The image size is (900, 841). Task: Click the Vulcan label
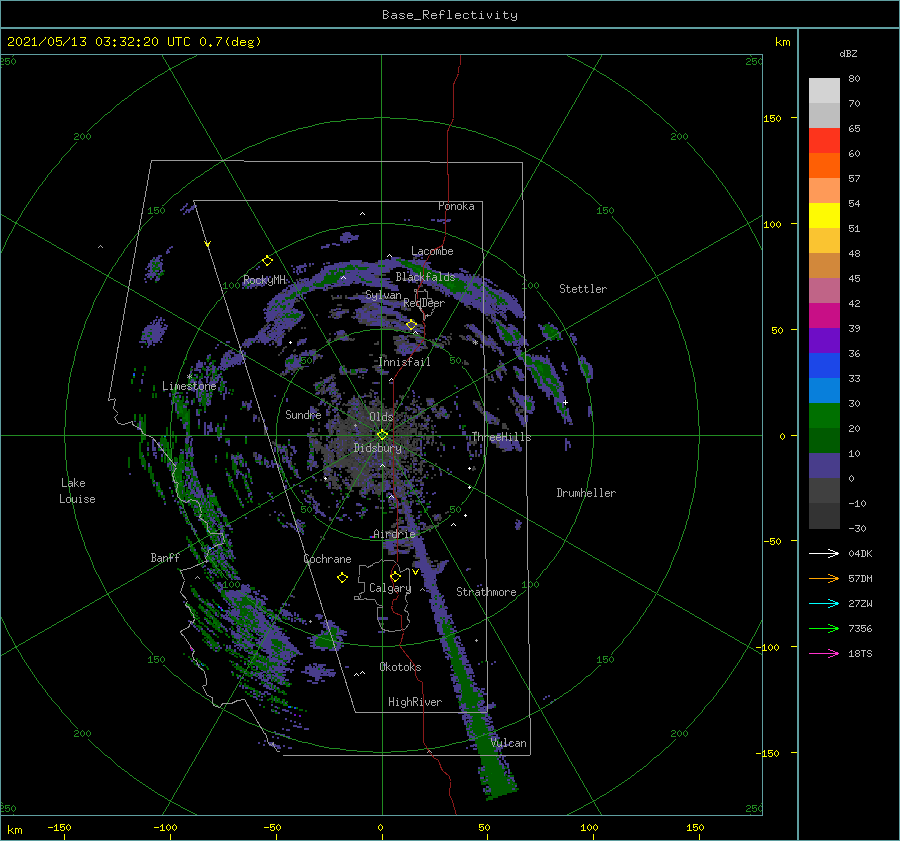click(509, 743)
